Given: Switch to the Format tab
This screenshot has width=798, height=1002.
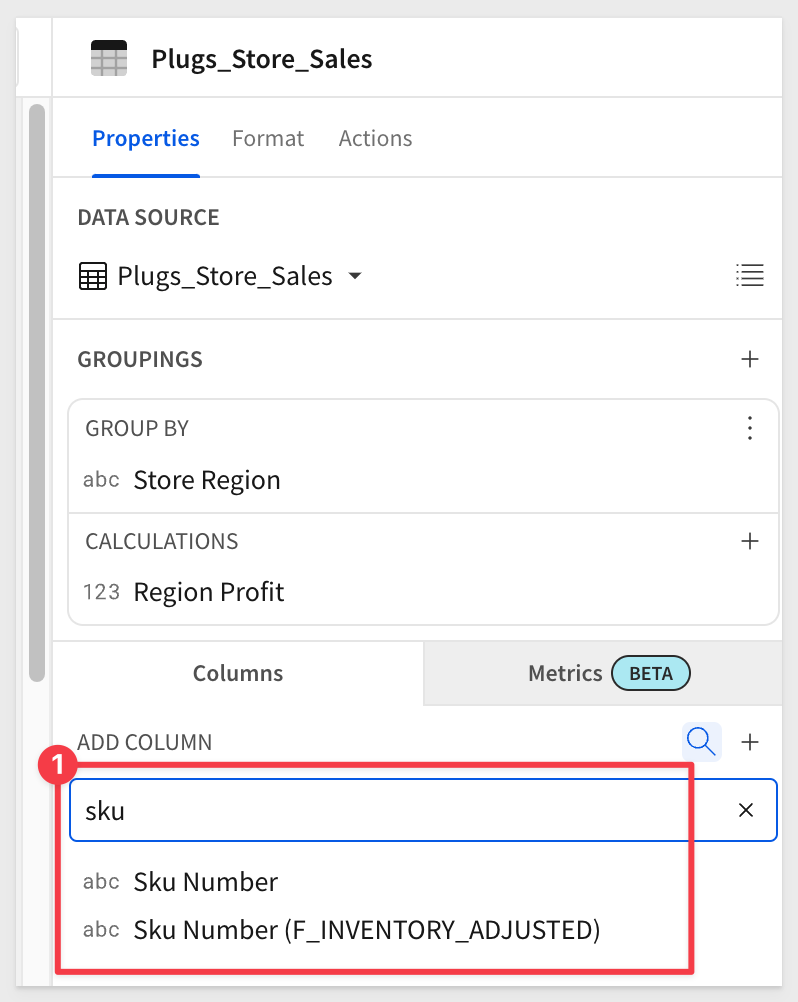Looking at the screenshot, I should coord(268,138).
